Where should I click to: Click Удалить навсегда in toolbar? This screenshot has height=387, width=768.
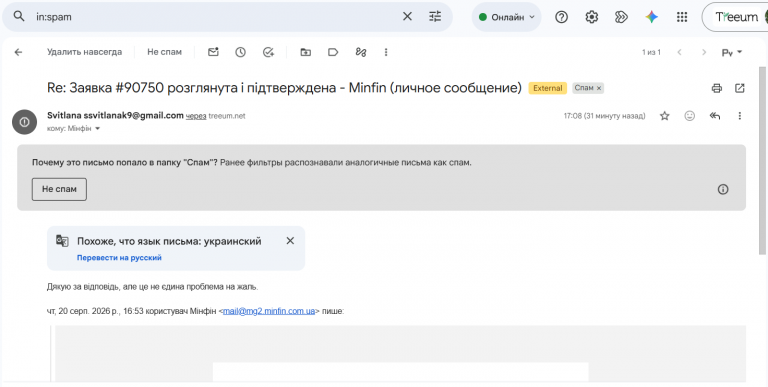pyautogui.click(x=84, y=52)
